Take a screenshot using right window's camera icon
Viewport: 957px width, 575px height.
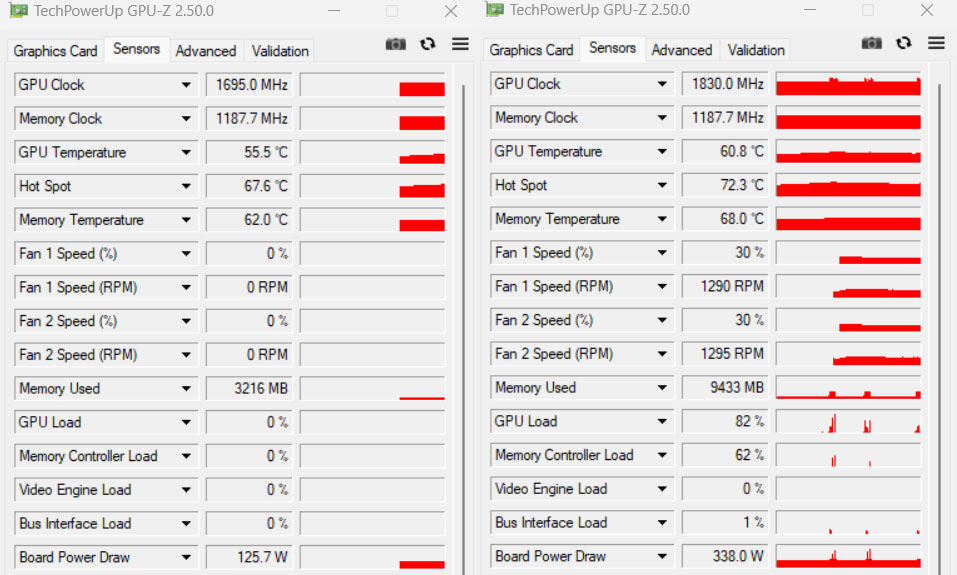coord(872,43)
